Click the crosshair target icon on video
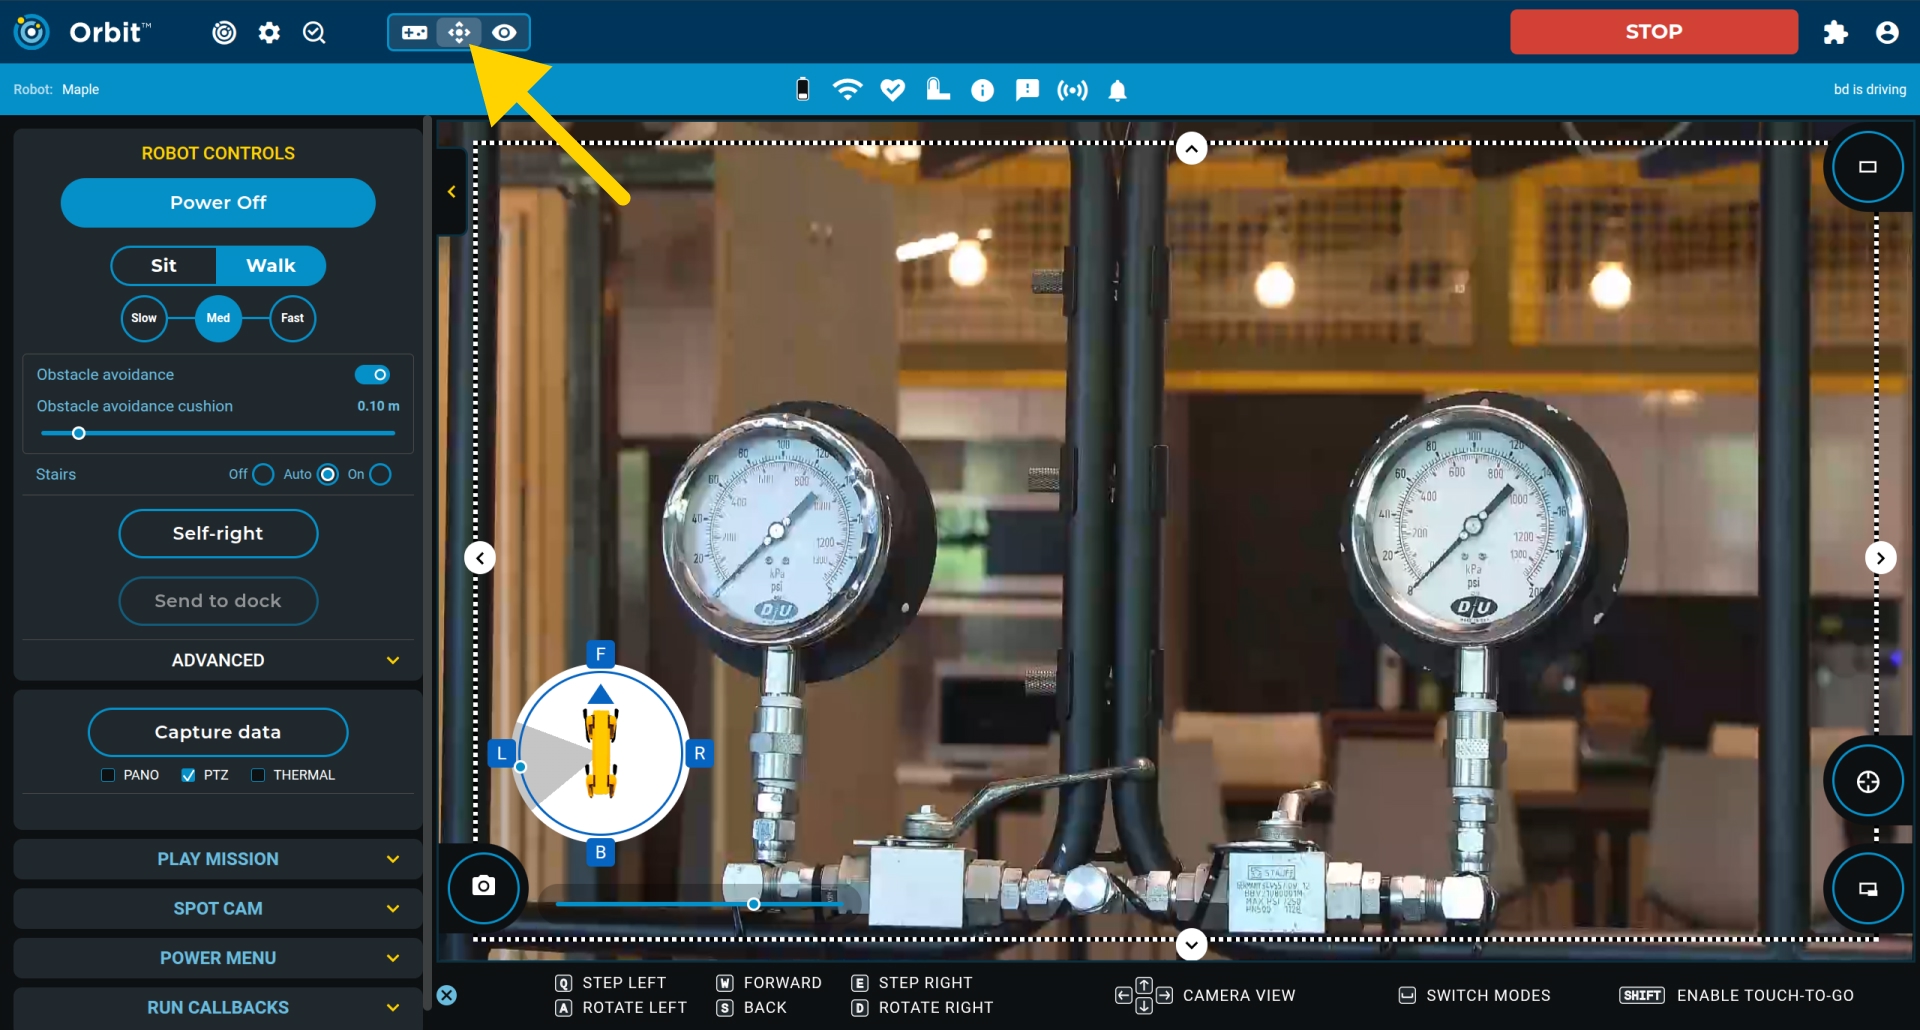Screen dimensions: 1920x1030 point(1867,782)
